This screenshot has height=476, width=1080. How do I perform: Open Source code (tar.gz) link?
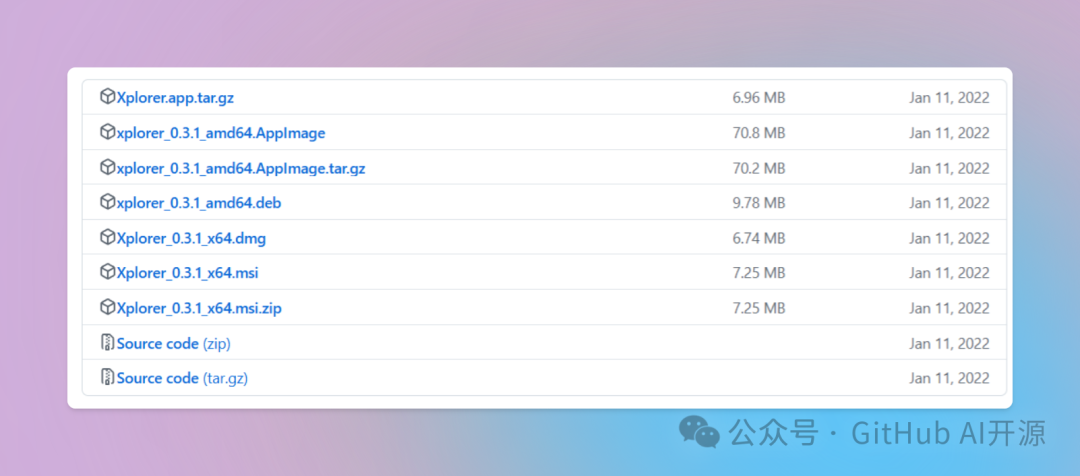[x=183, y=378]
